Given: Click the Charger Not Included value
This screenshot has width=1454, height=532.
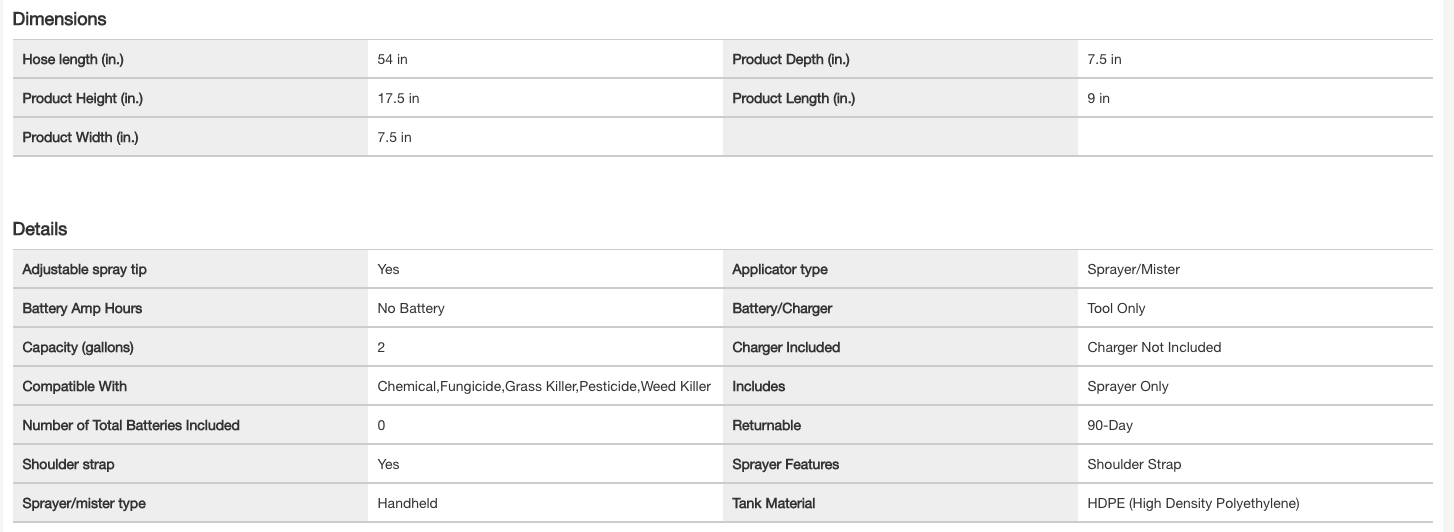Looking at the screenshot, I should [x=1154, y=347].
